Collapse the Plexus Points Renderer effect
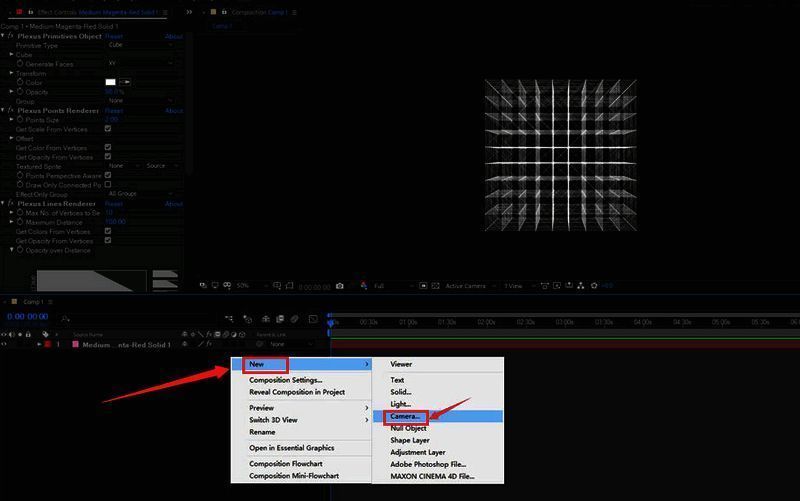The image size is (800, 501). [x=4, y=111]
